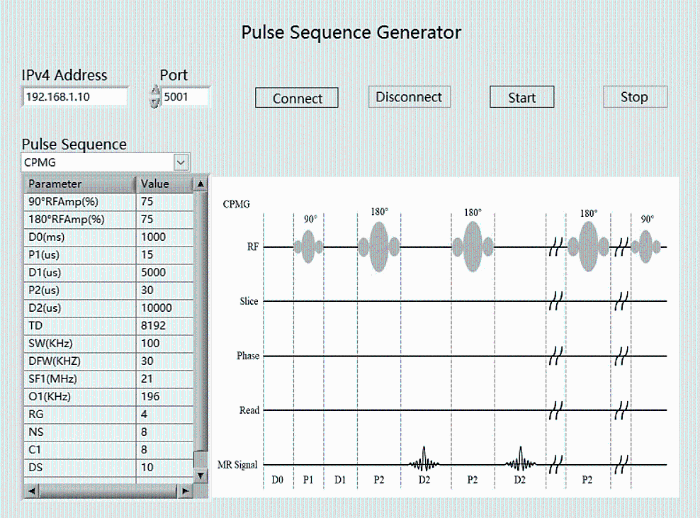Click the Port decrement arrow
Screen dimensions: 700x518
[155, 102]
